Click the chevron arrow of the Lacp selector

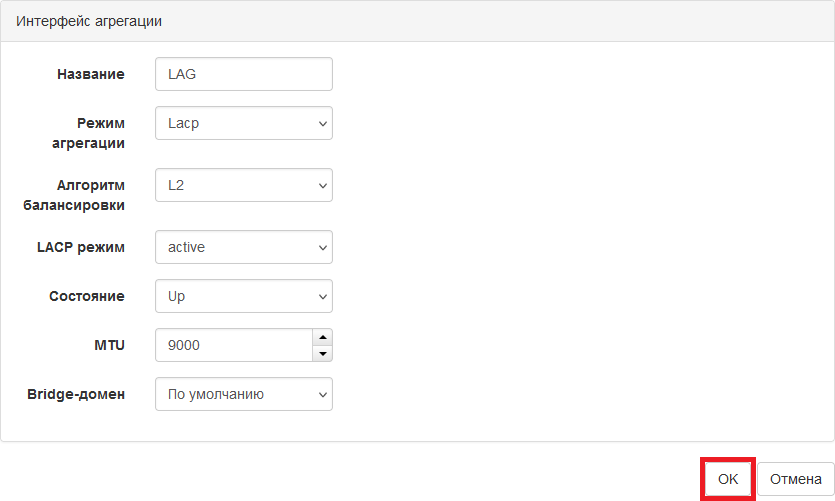323,124
